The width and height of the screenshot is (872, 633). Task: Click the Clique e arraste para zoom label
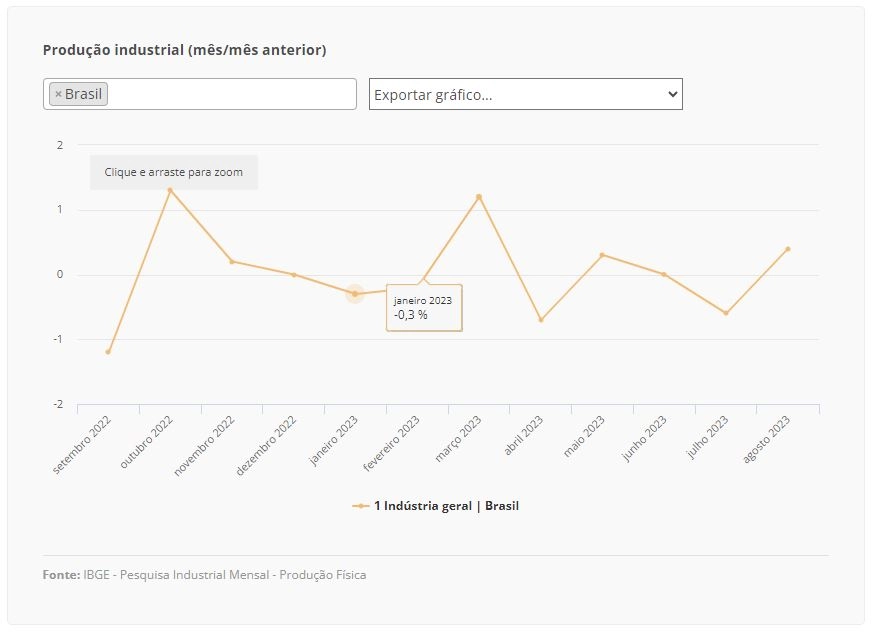coord(174,172)
